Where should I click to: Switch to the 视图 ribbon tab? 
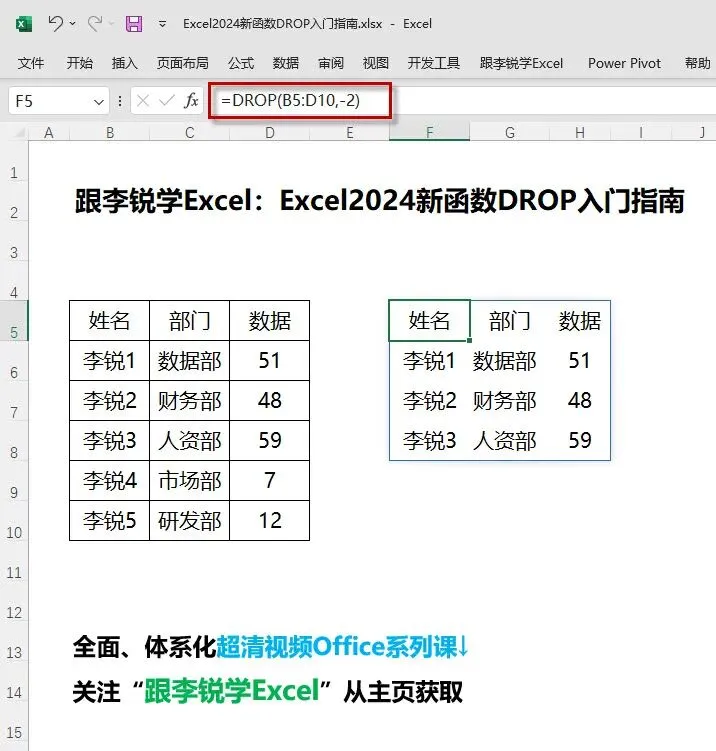pos(375,63)
